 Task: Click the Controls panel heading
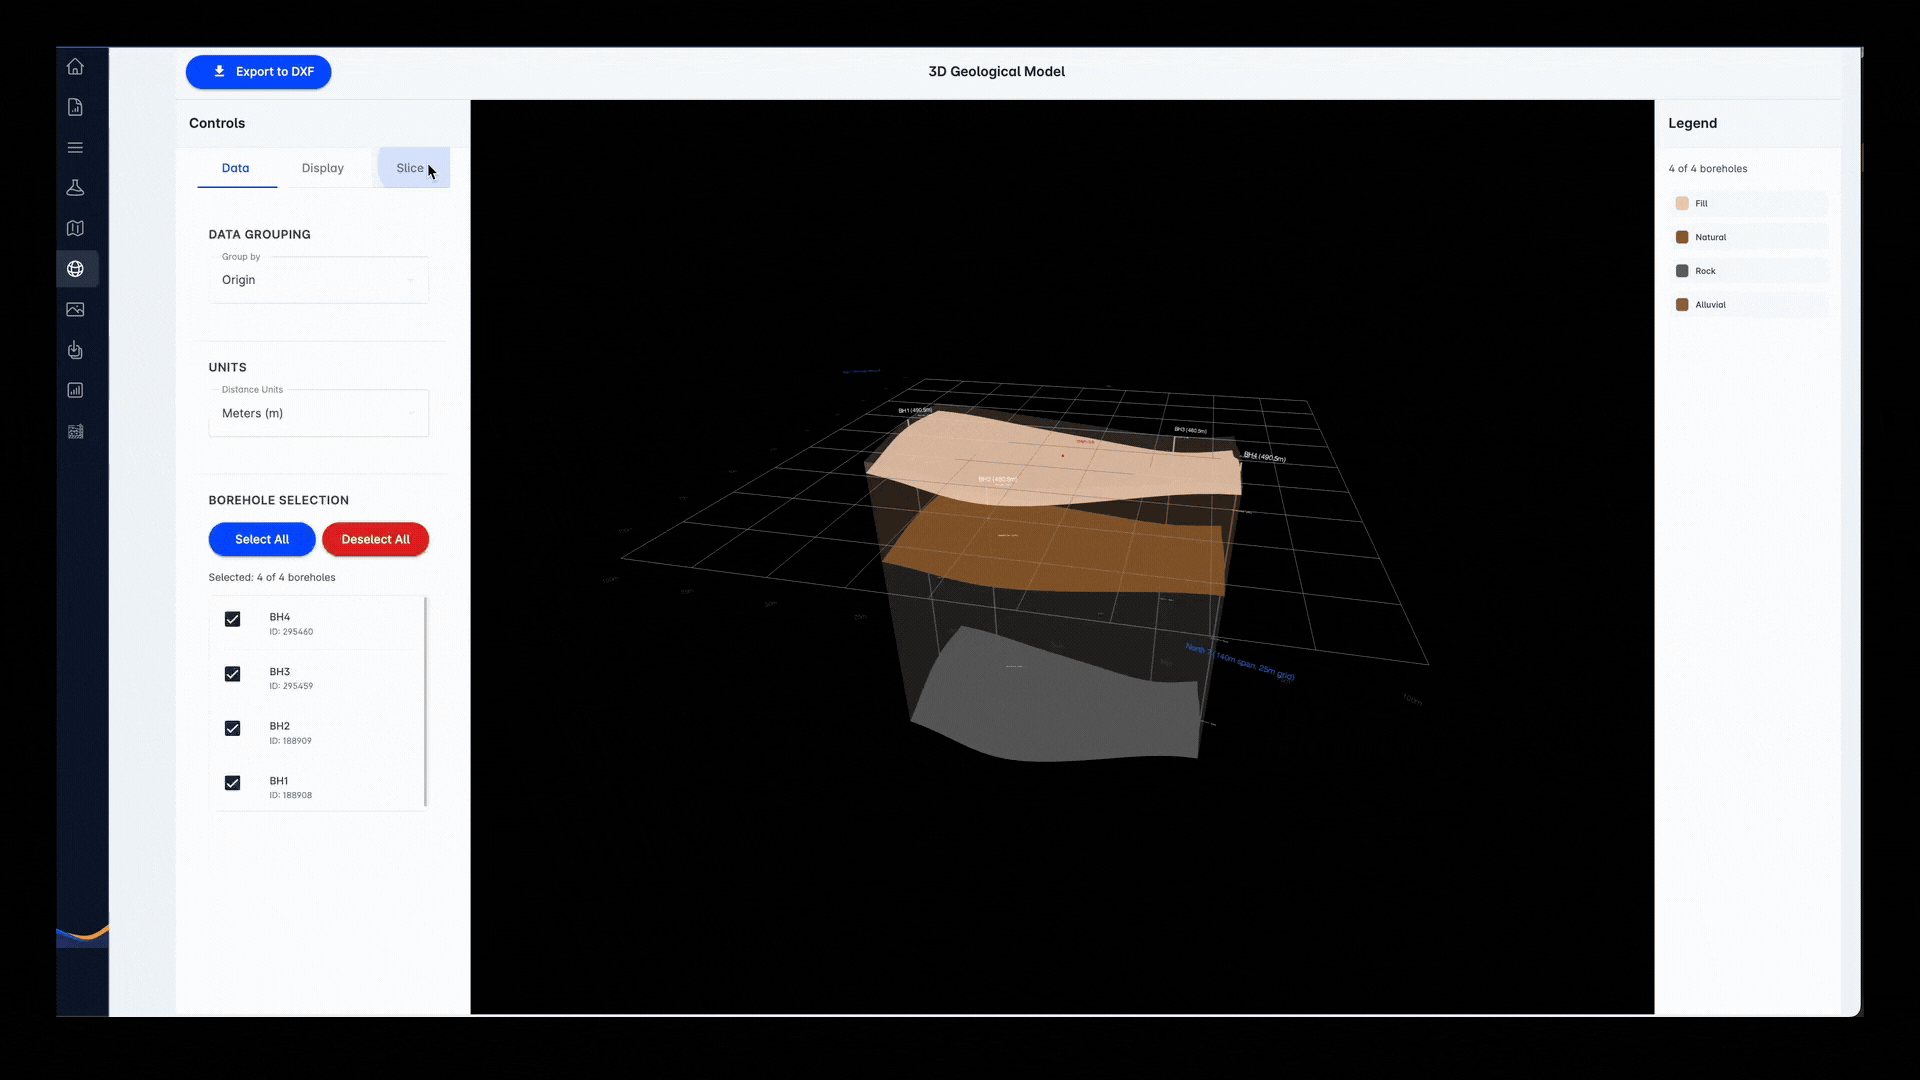217,124
